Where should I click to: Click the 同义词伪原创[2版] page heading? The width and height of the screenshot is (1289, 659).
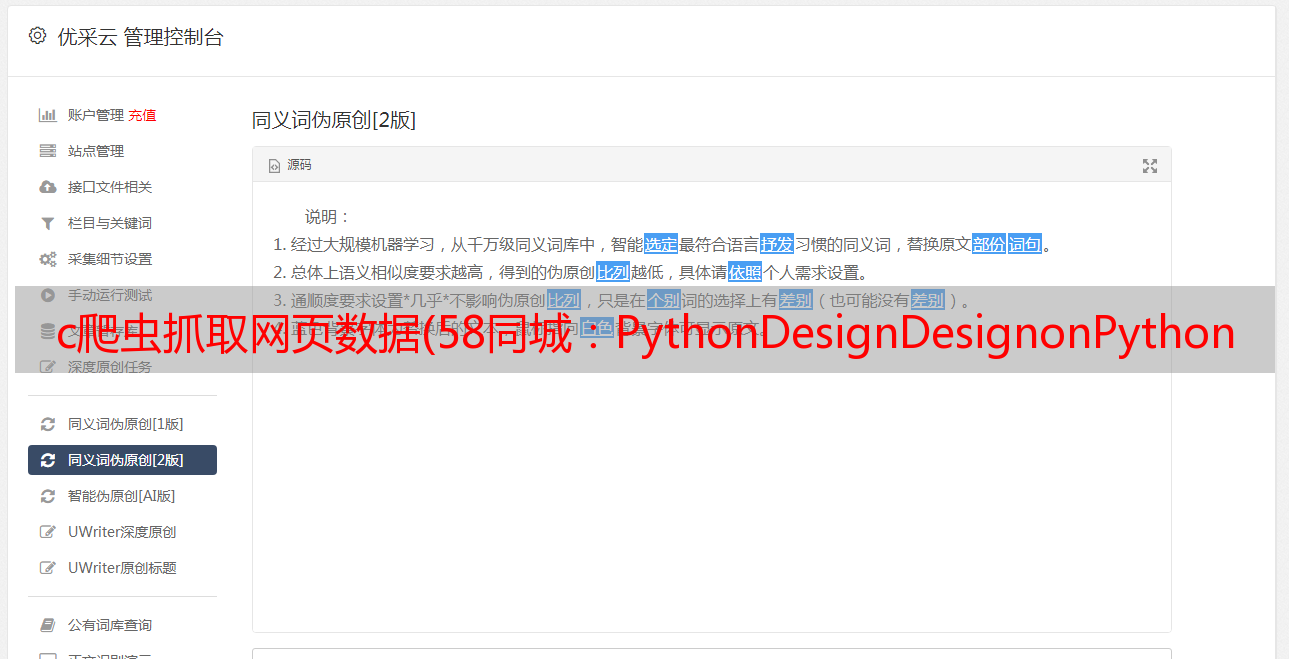[334, 120]
